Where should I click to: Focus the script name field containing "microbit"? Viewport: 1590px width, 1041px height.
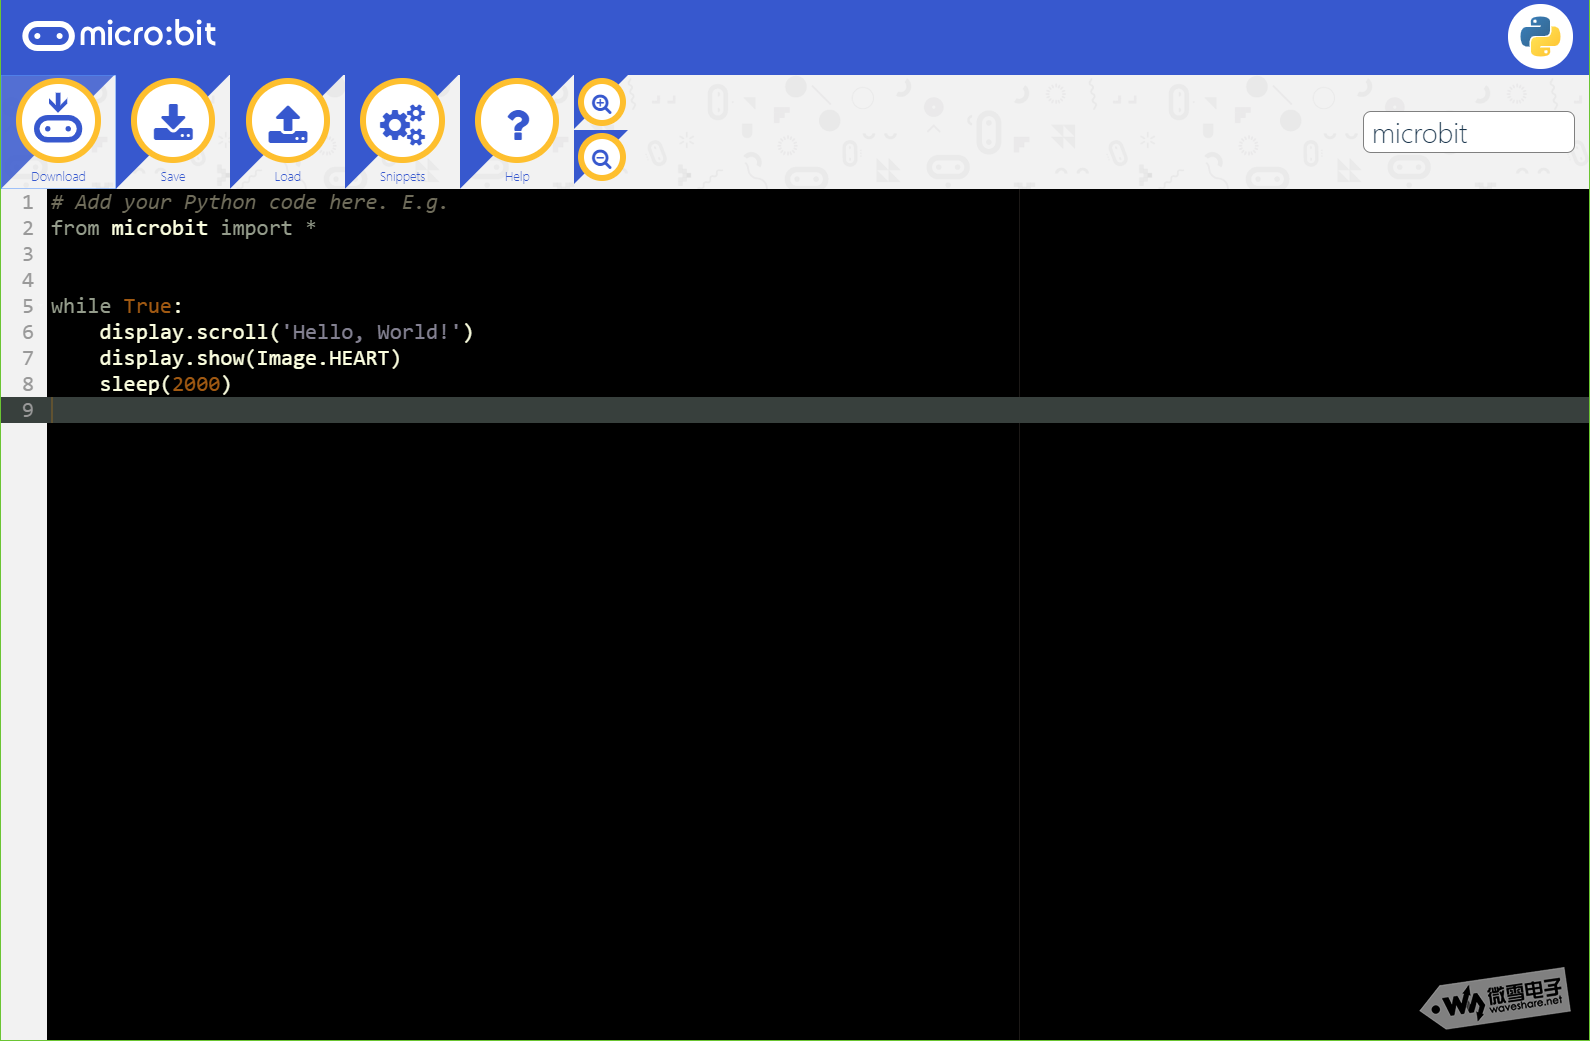tap(1467, 133)
